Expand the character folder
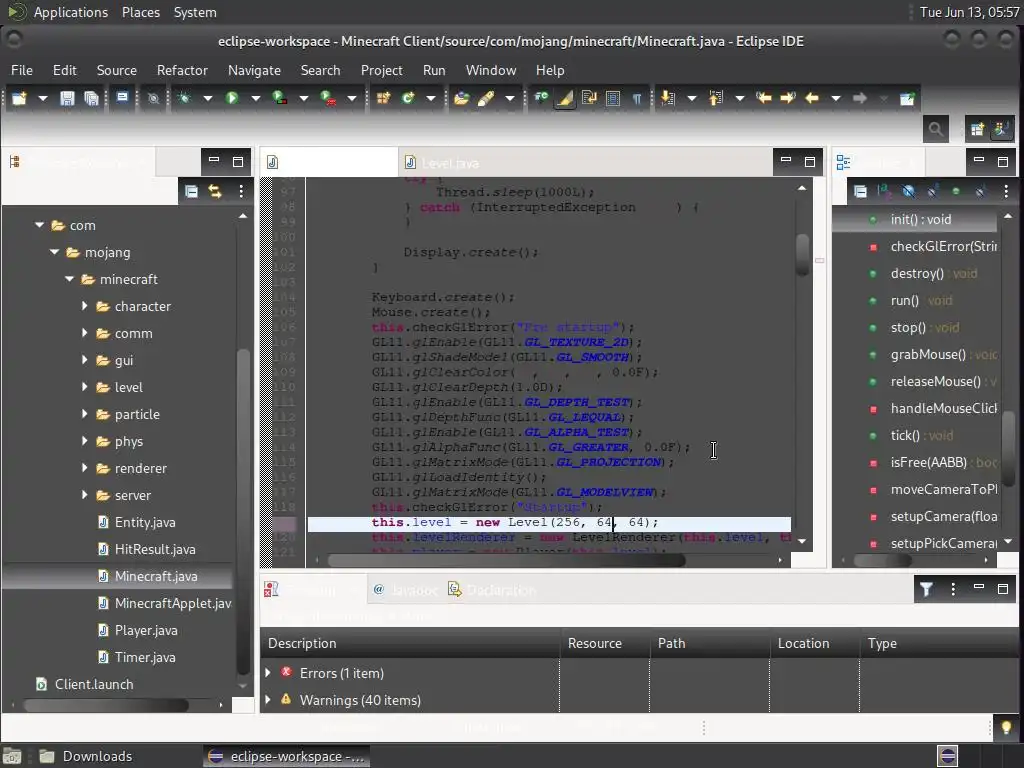This screenshot has height=768, width=1024. (84, 306)
